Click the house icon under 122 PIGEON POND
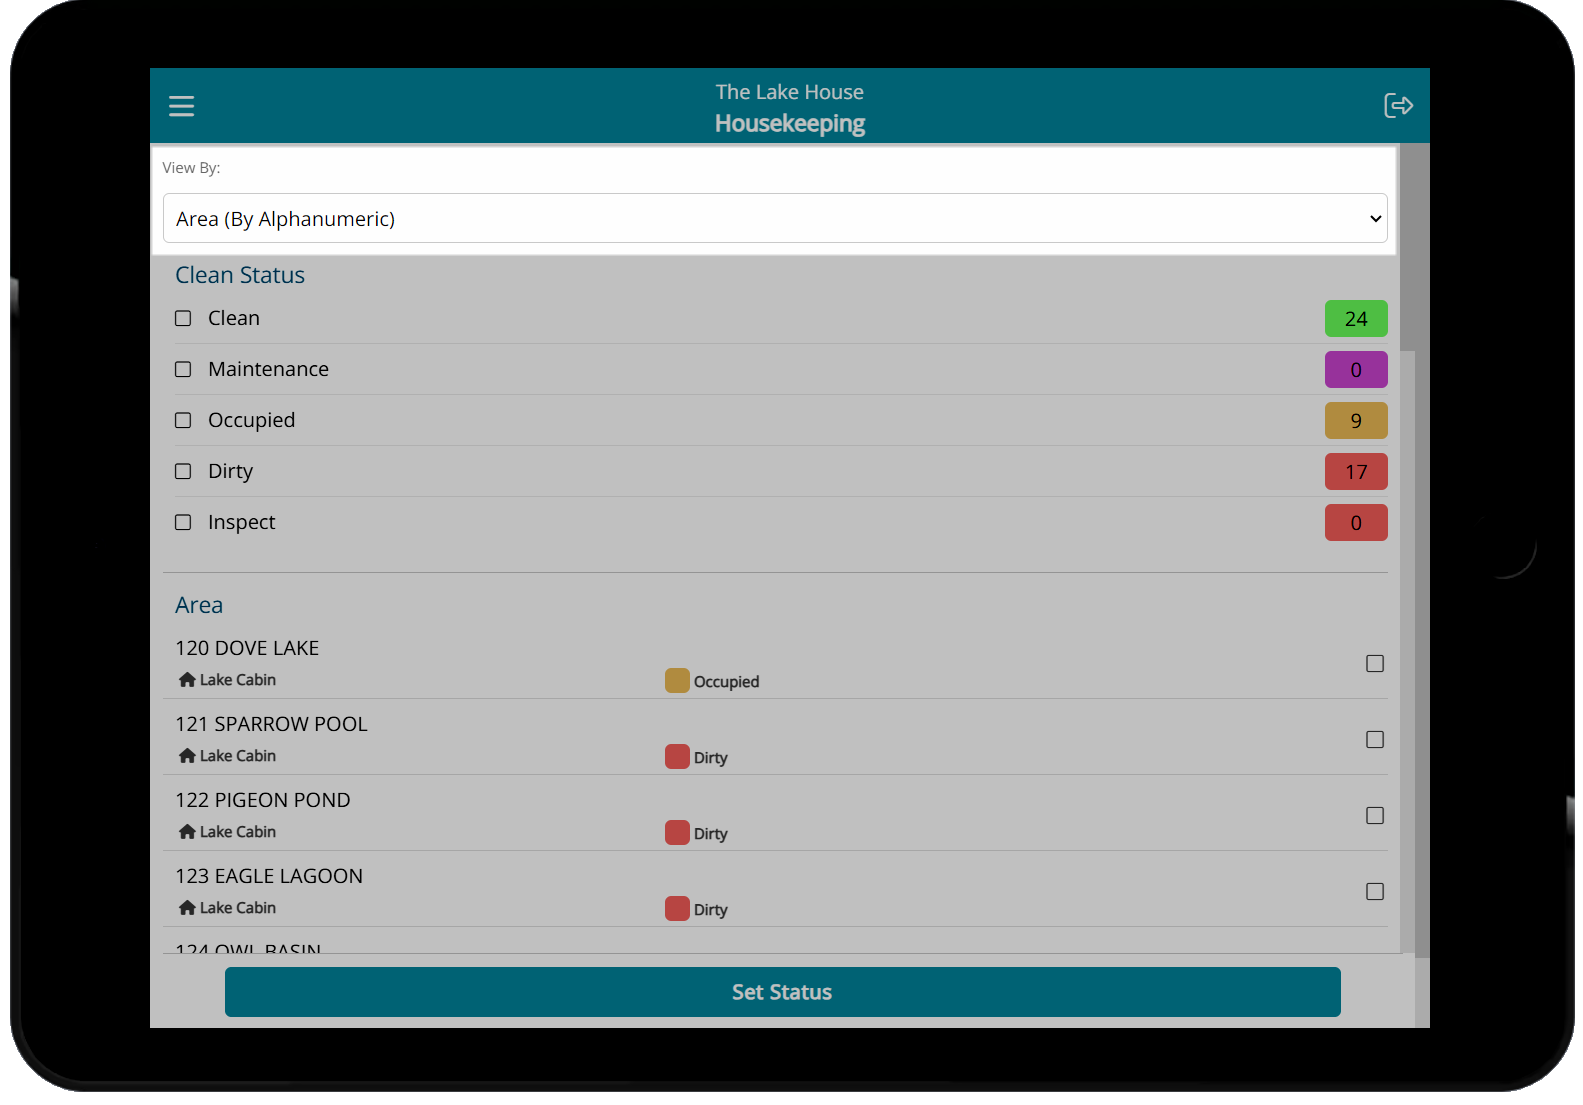 pyautogui.click(x=187, y=832)
